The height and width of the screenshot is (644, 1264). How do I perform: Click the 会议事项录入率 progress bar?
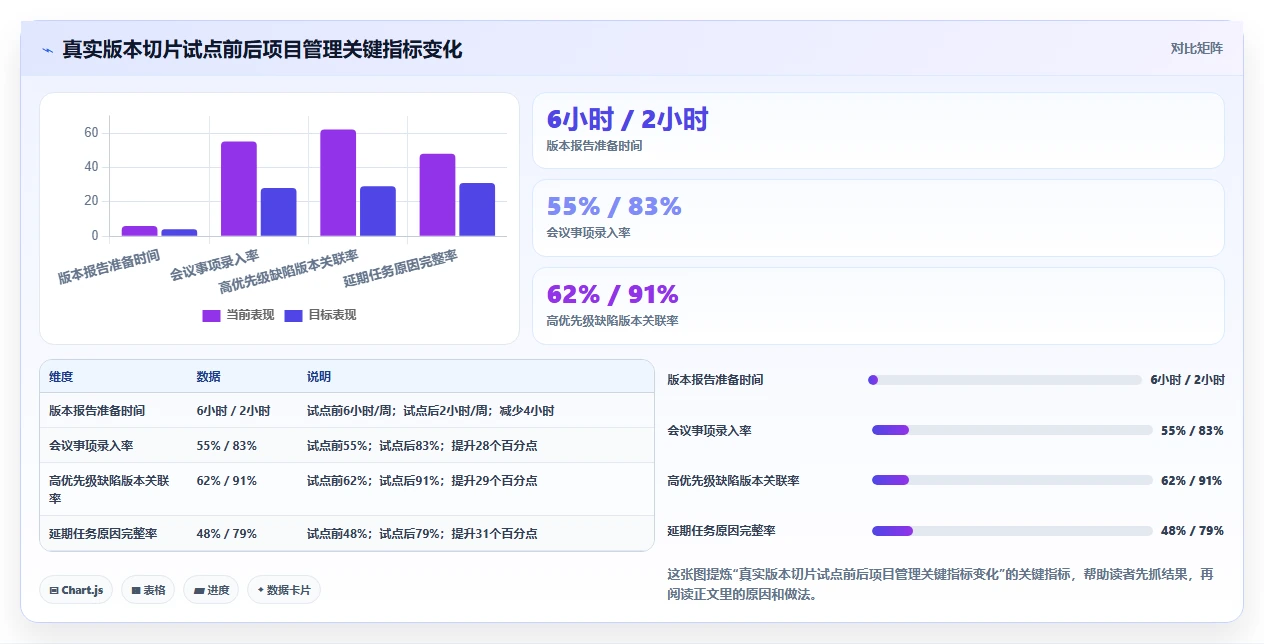1012,430
